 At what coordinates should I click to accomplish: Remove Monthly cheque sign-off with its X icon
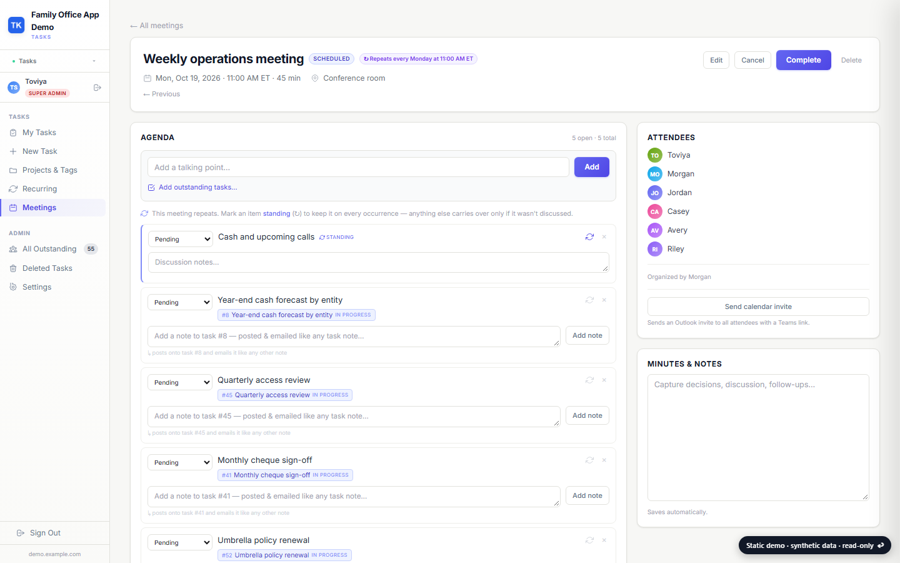tap(604, 460)
